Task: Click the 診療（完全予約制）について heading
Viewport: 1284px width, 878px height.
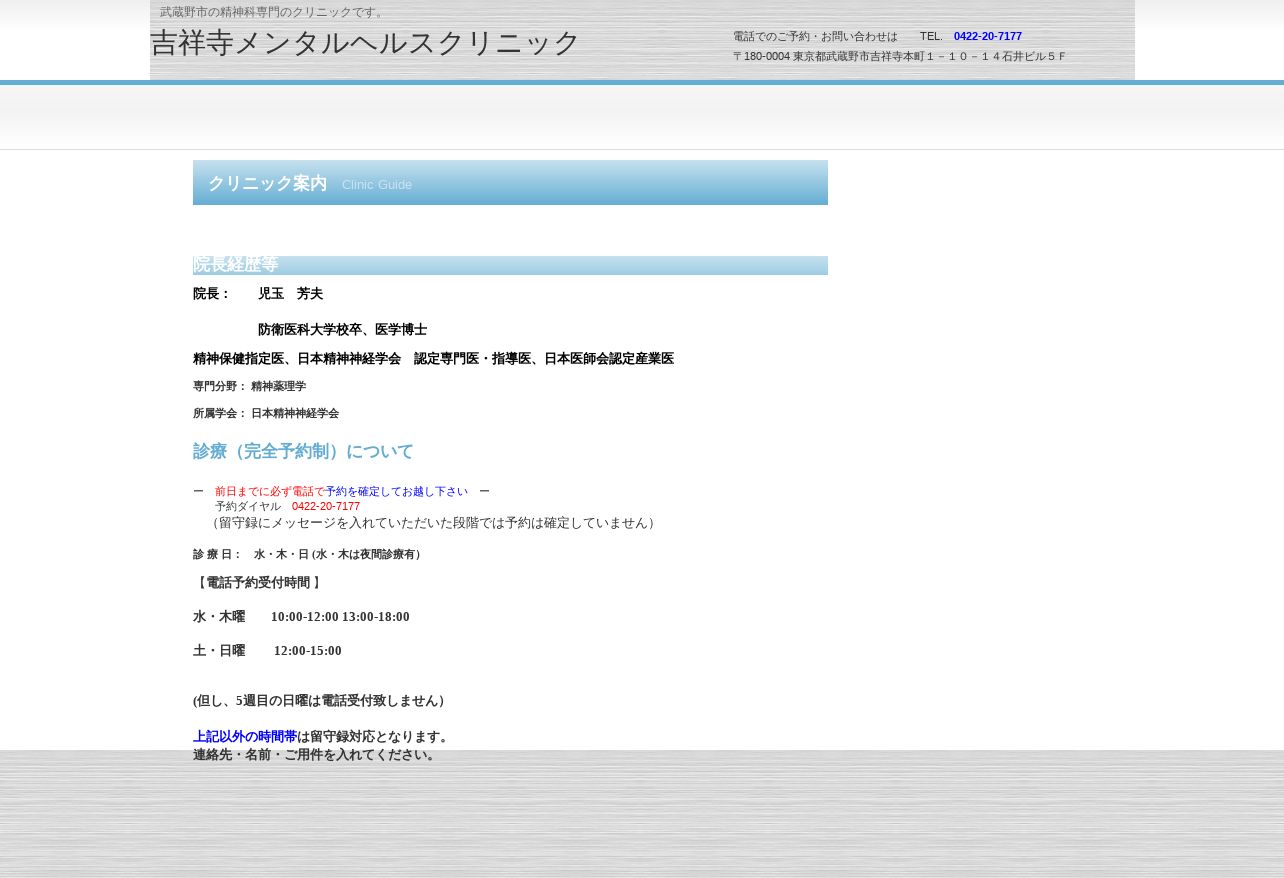Action: click(303, 452)
